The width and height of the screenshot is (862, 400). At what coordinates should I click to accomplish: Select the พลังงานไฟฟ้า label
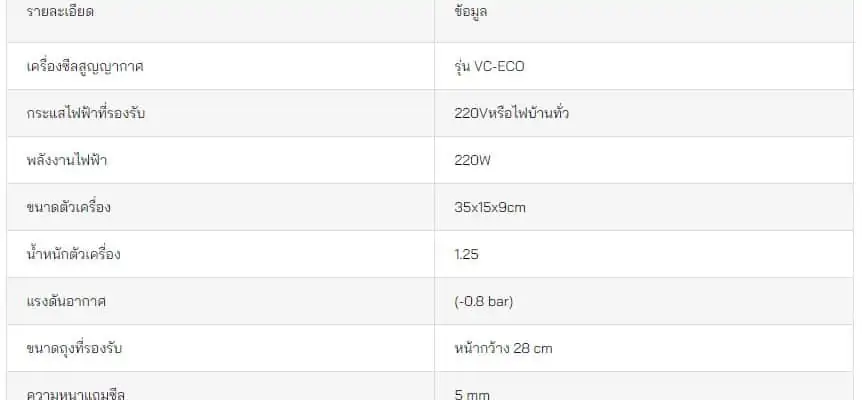coord(67,160)
